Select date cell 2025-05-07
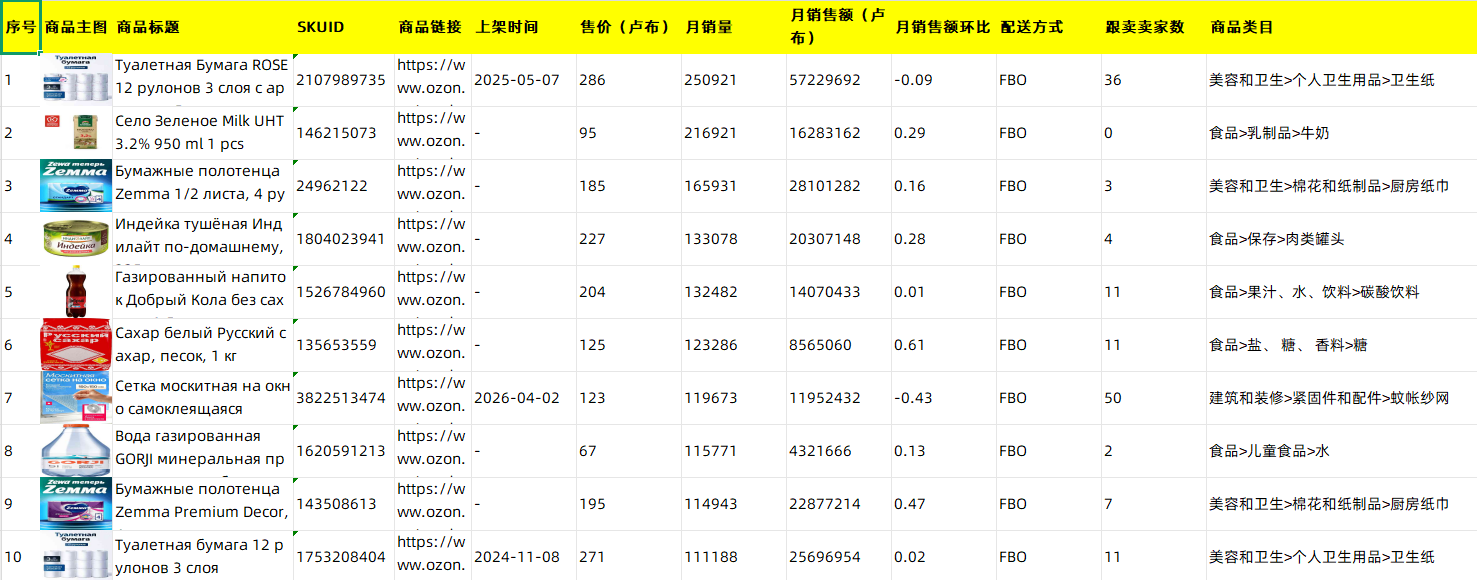Screen dimensions: 1477x580 (524, 80)
